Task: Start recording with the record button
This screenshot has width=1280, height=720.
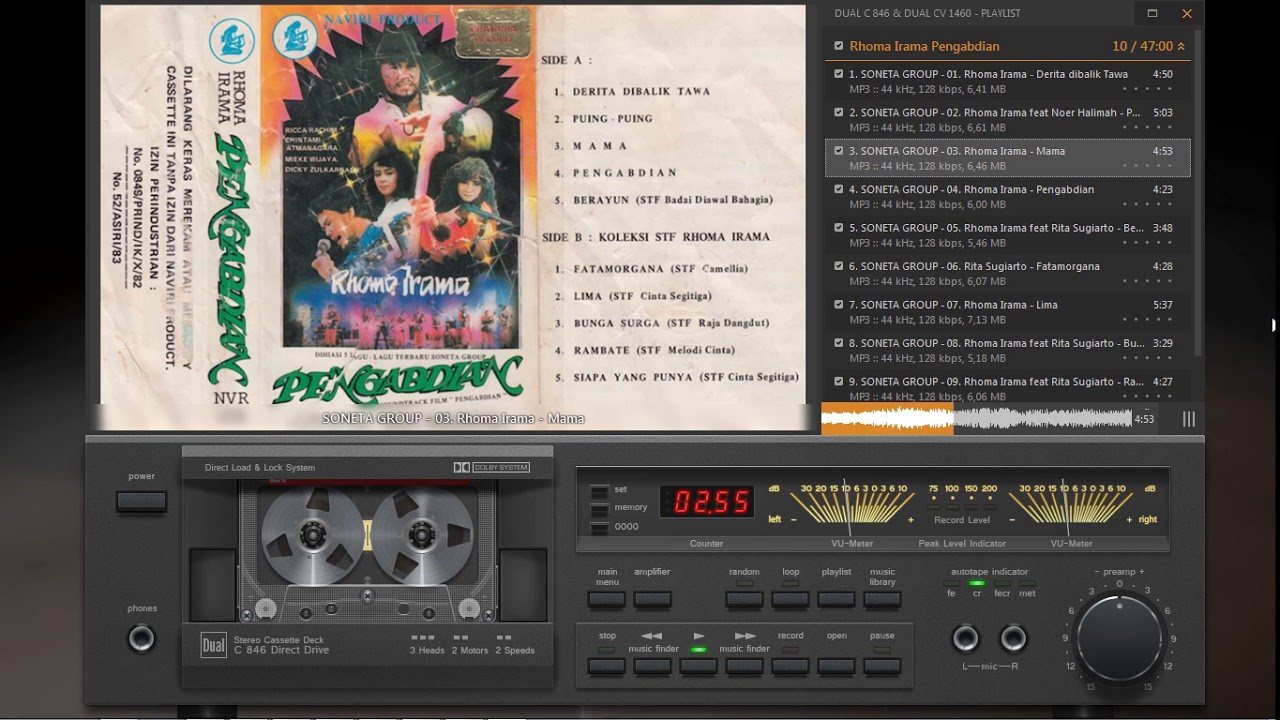Action: coord(790,666)
